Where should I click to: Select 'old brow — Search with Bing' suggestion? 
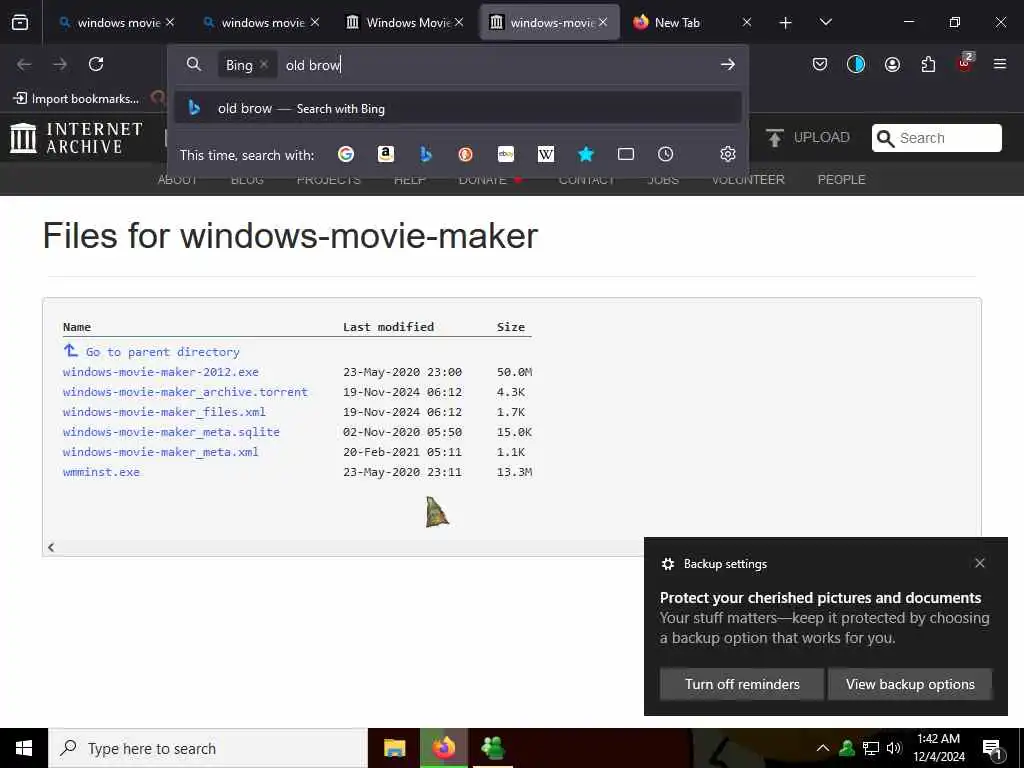pos(458,108)
